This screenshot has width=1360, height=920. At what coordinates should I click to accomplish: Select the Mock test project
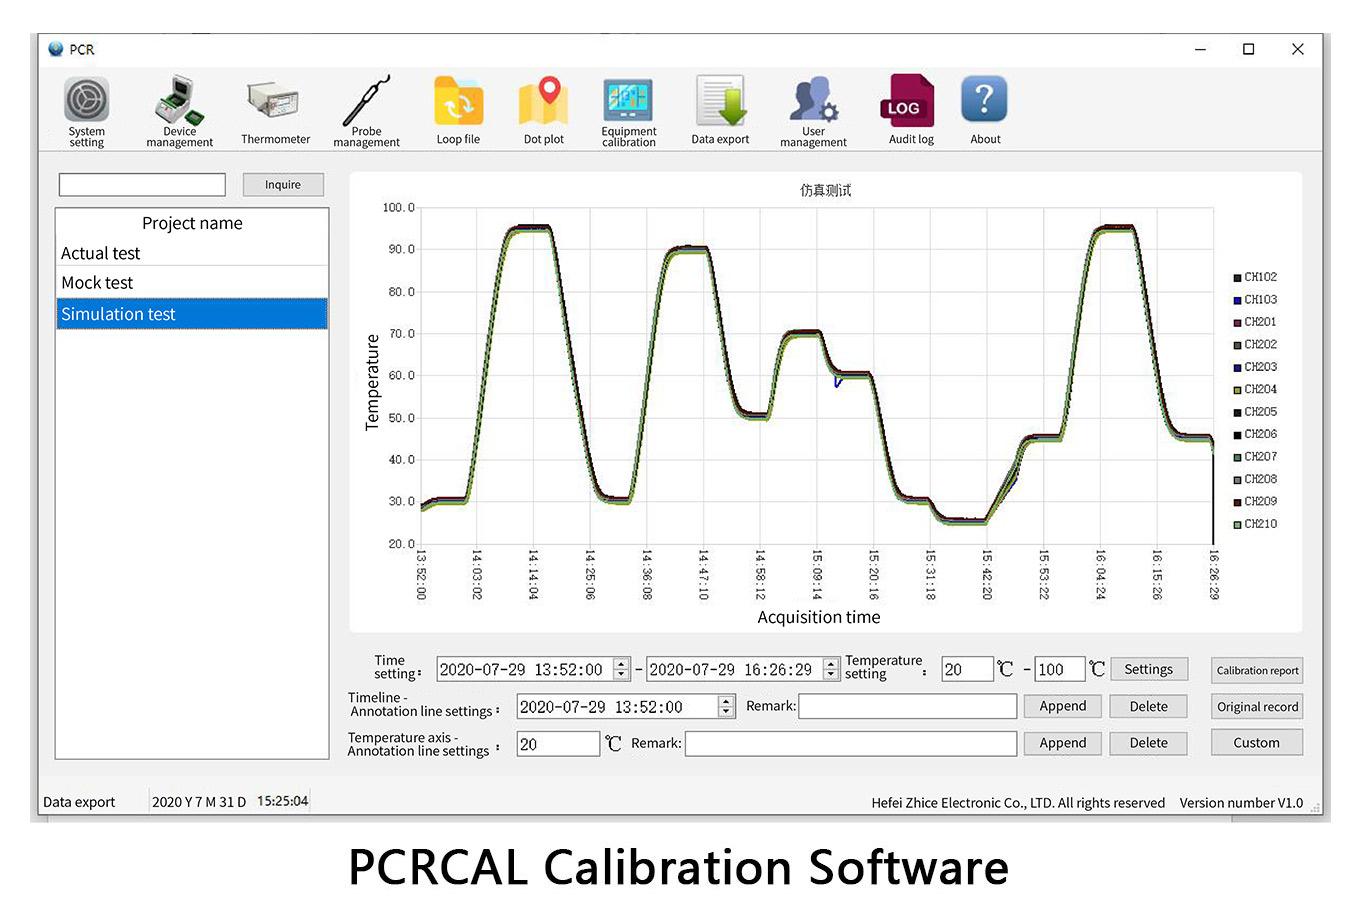tap(192, 283)
